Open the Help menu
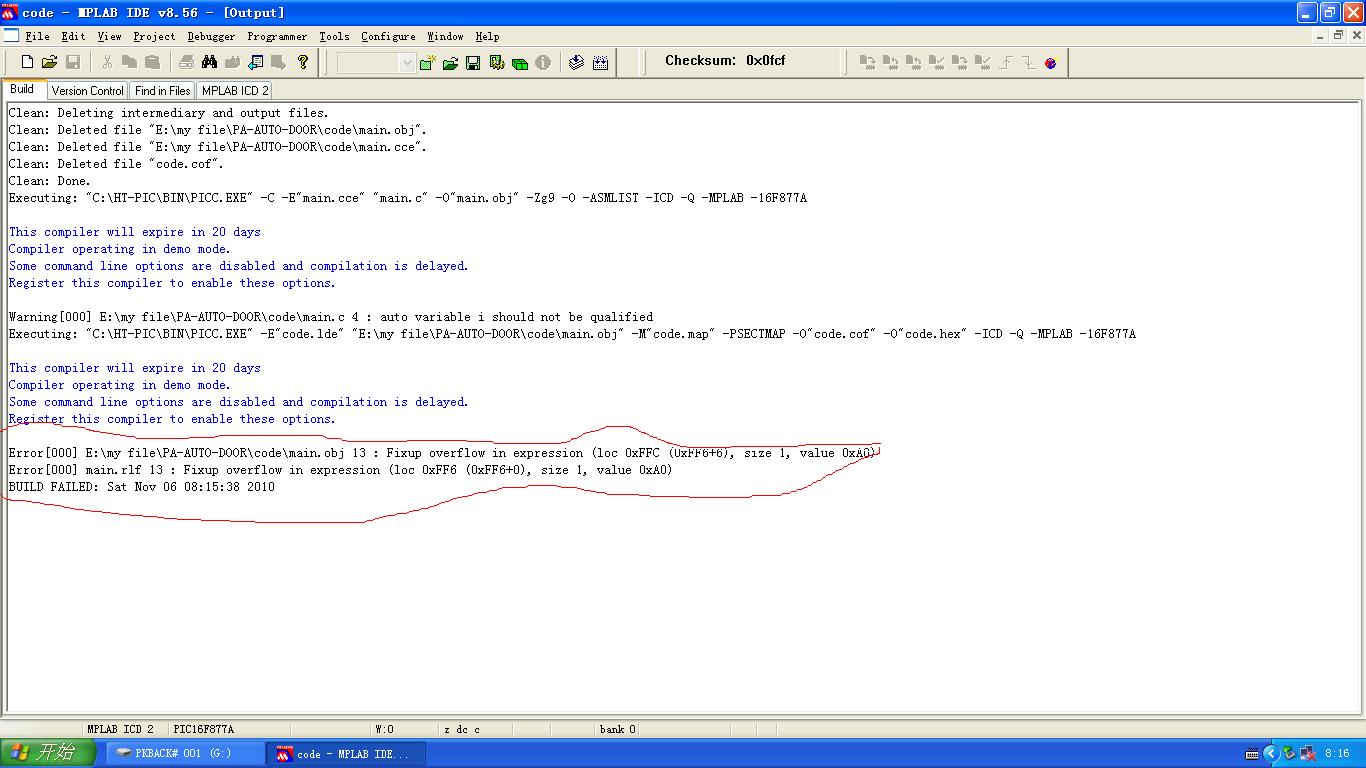 [x=487, y=36]
